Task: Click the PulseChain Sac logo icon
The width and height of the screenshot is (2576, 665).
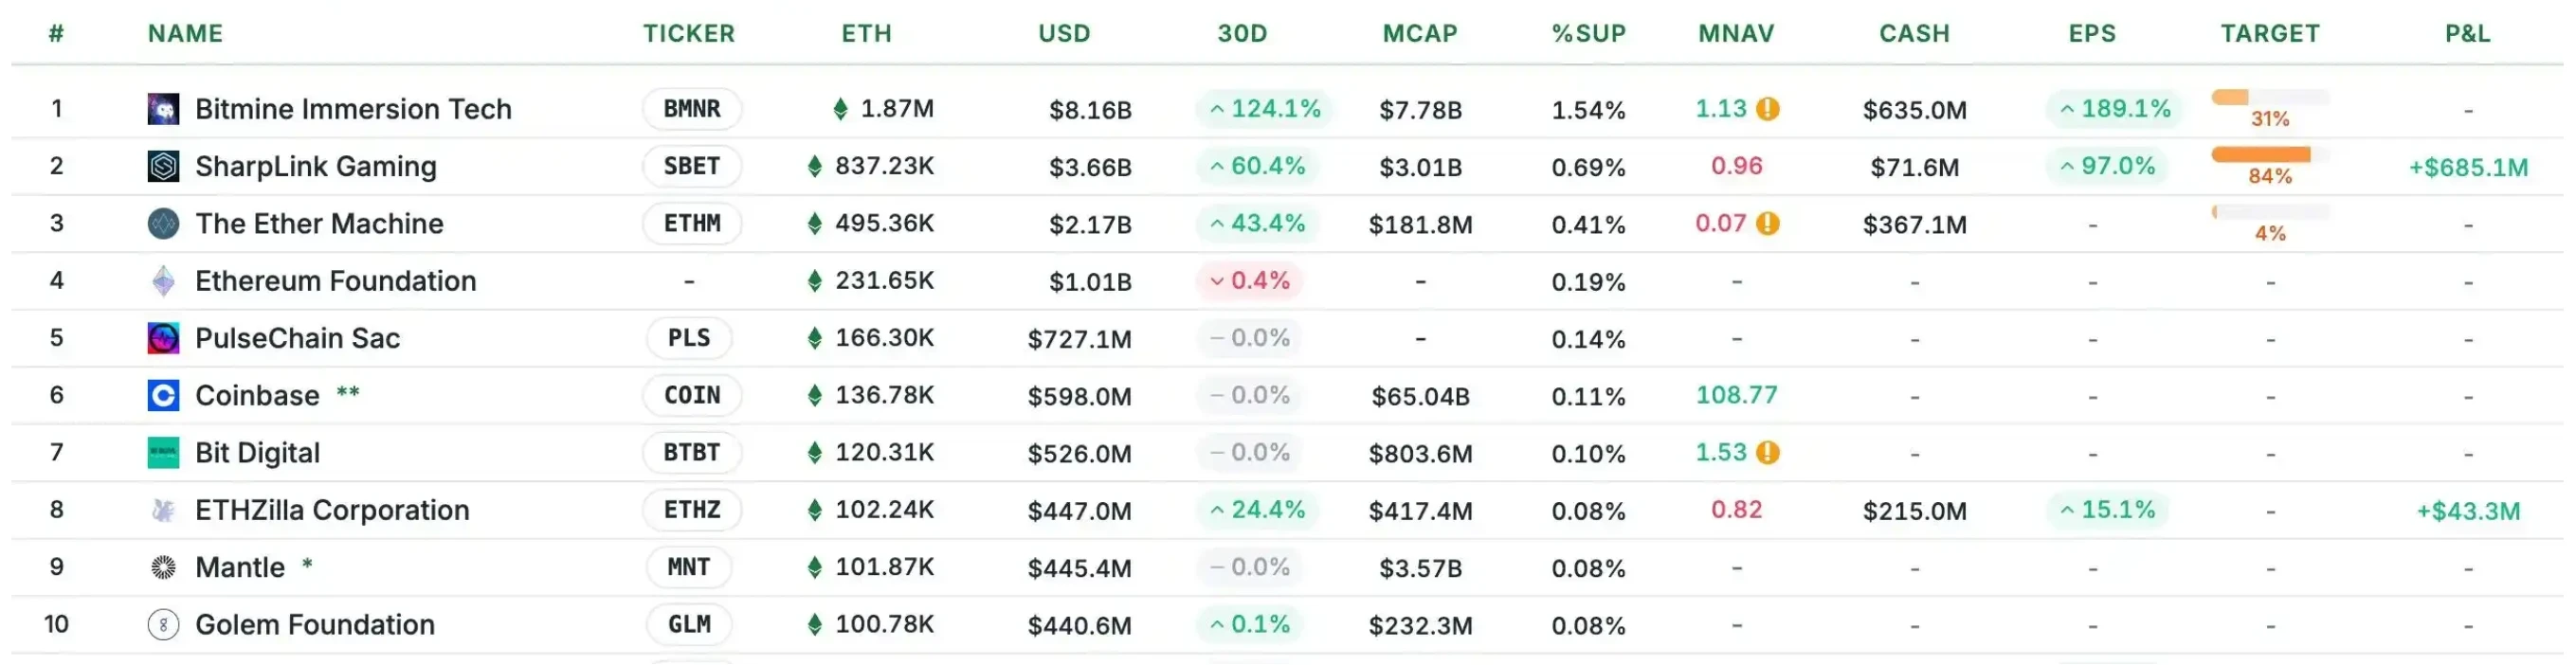Action: (x=163, y=338)
